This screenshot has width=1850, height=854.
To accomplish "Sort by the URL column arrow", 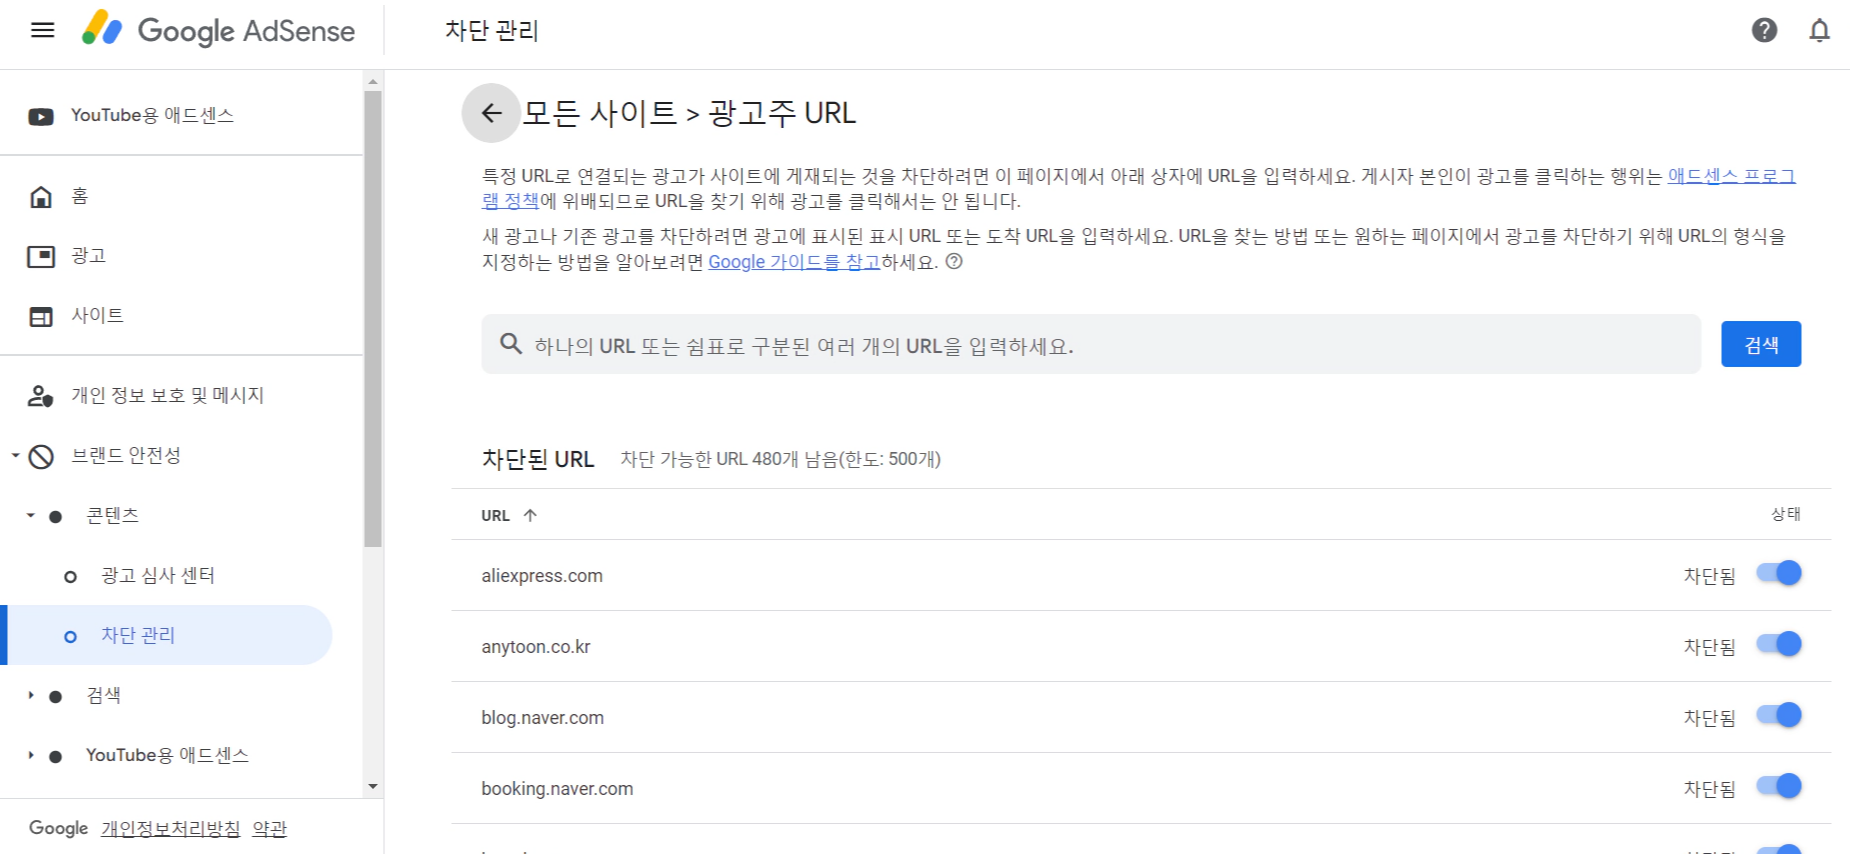I will coord(530,515).
